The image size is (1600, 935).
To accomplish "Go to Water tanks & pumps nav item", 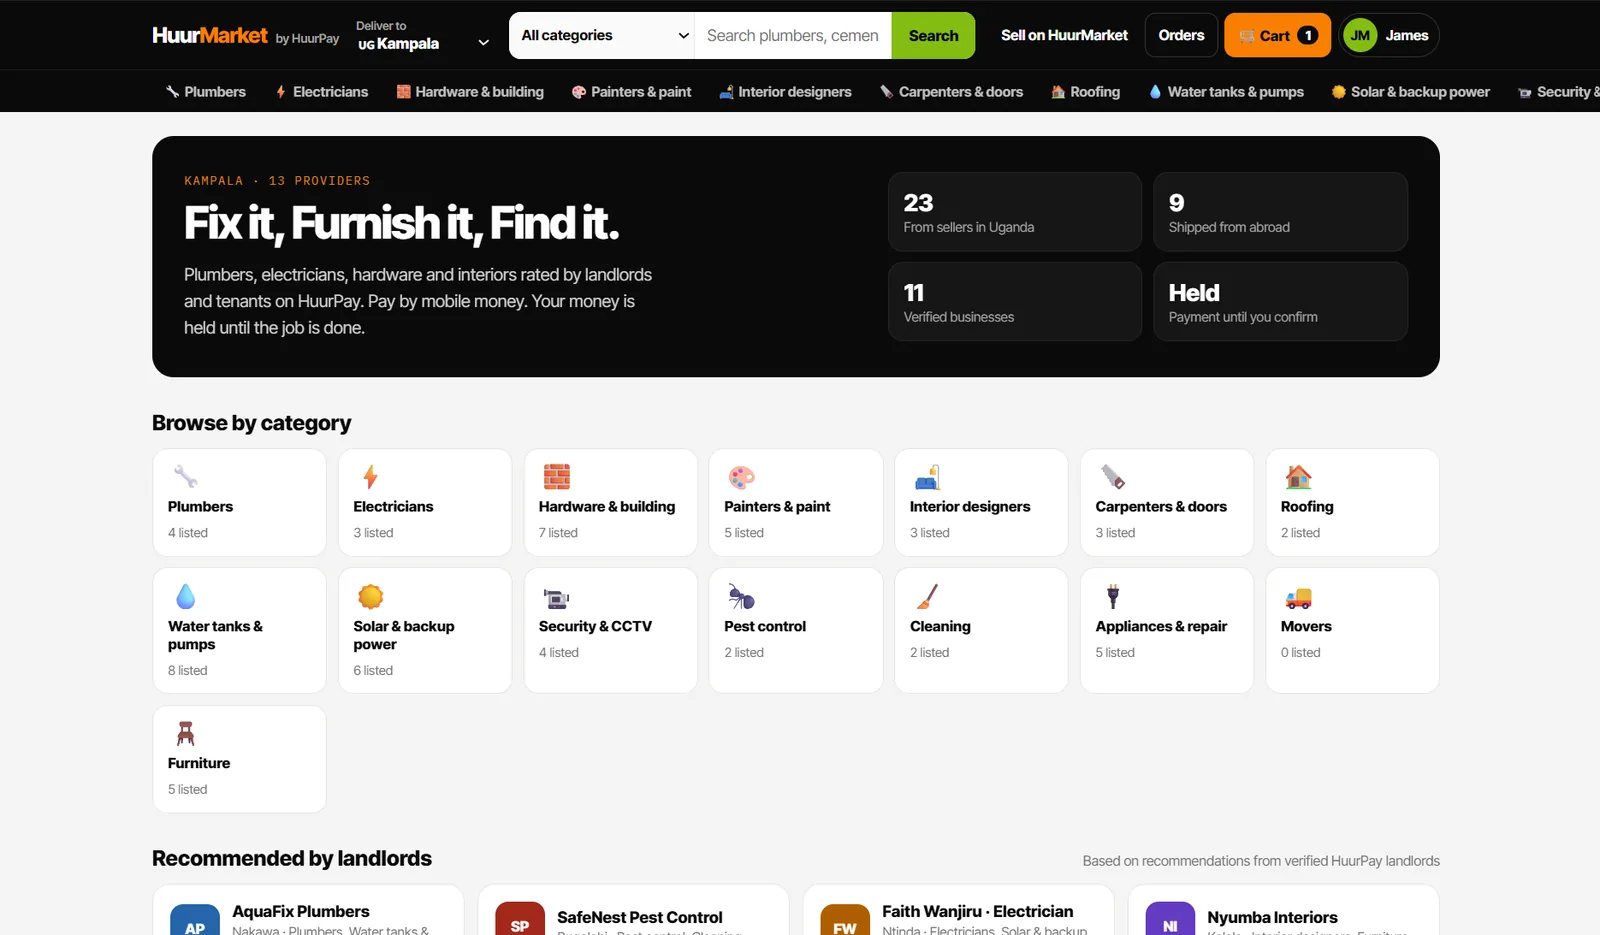I will (1226, 92).
